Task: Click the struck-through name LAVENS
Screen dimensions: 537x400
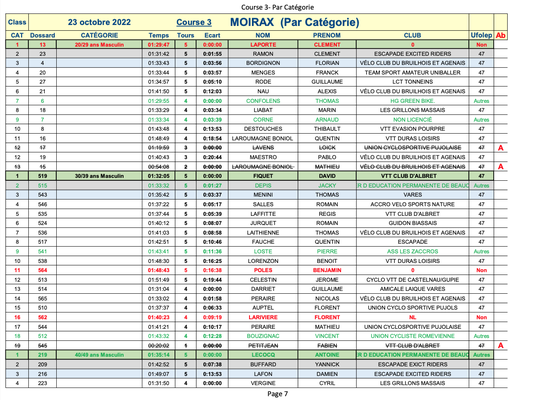Action: pyautogui.click(x=263, y=148)
